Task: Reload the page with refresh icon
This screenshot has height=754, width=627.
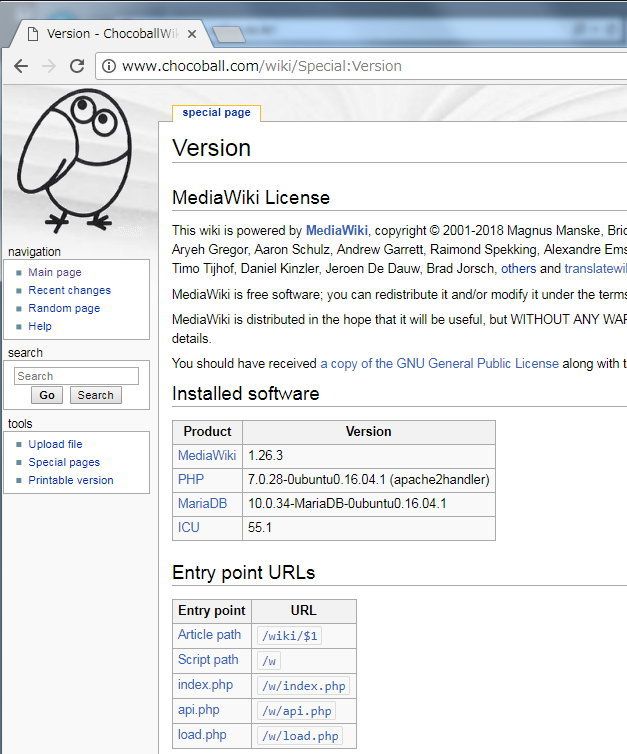Action: pos(77,66)
